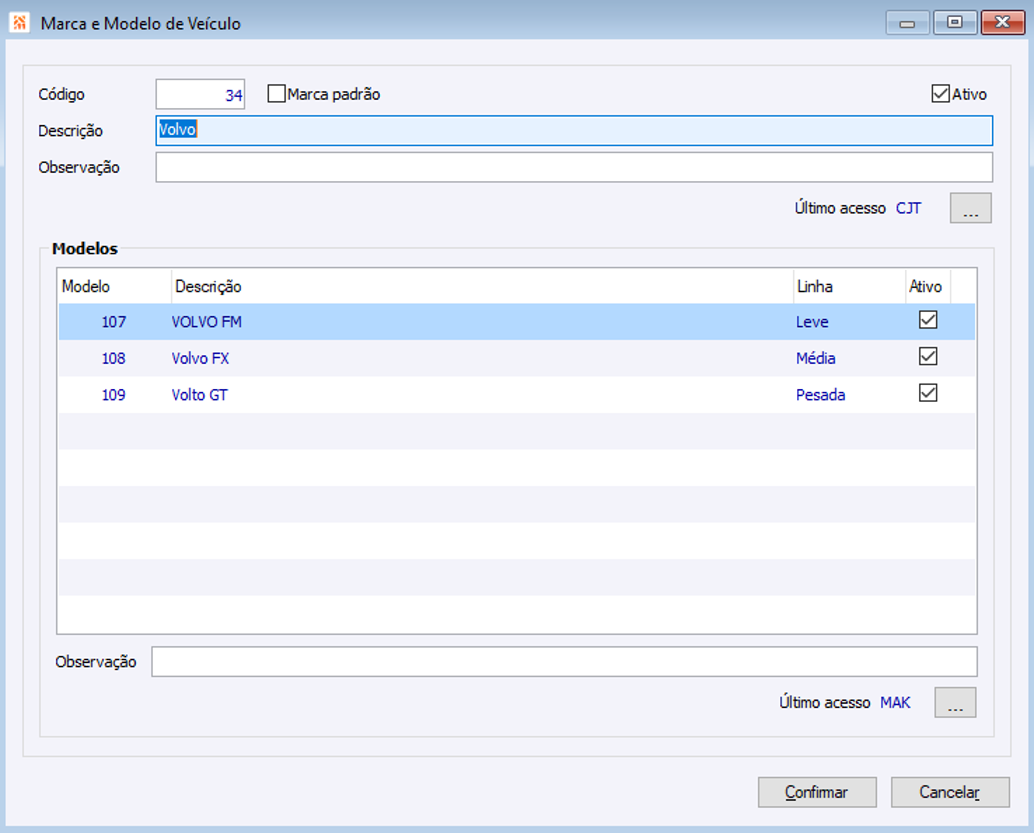The height and width of the screenshot is (833, 1034).
Task: Select model code 107 cell
Action: pos(113,322)
